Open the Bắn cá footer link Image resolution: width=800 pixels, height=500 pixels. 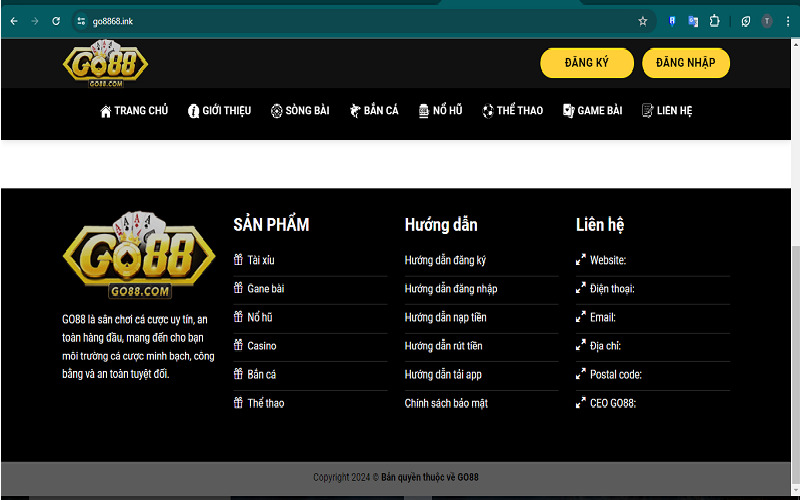pyautogui.click(x=261, y=374)
